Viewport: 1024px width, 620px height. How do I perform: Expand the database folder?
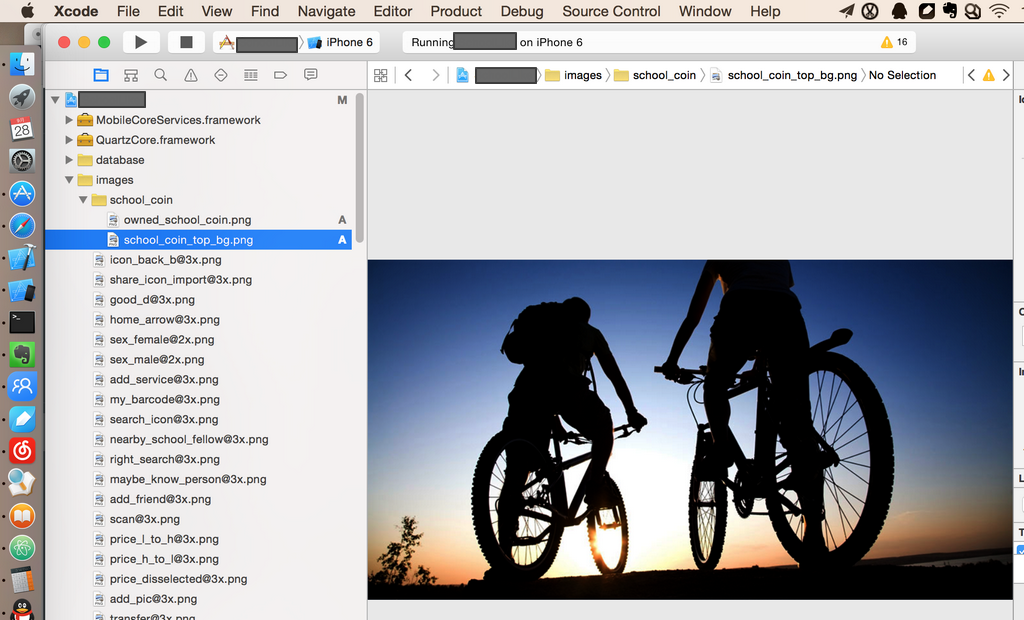(x=70, y=160)
